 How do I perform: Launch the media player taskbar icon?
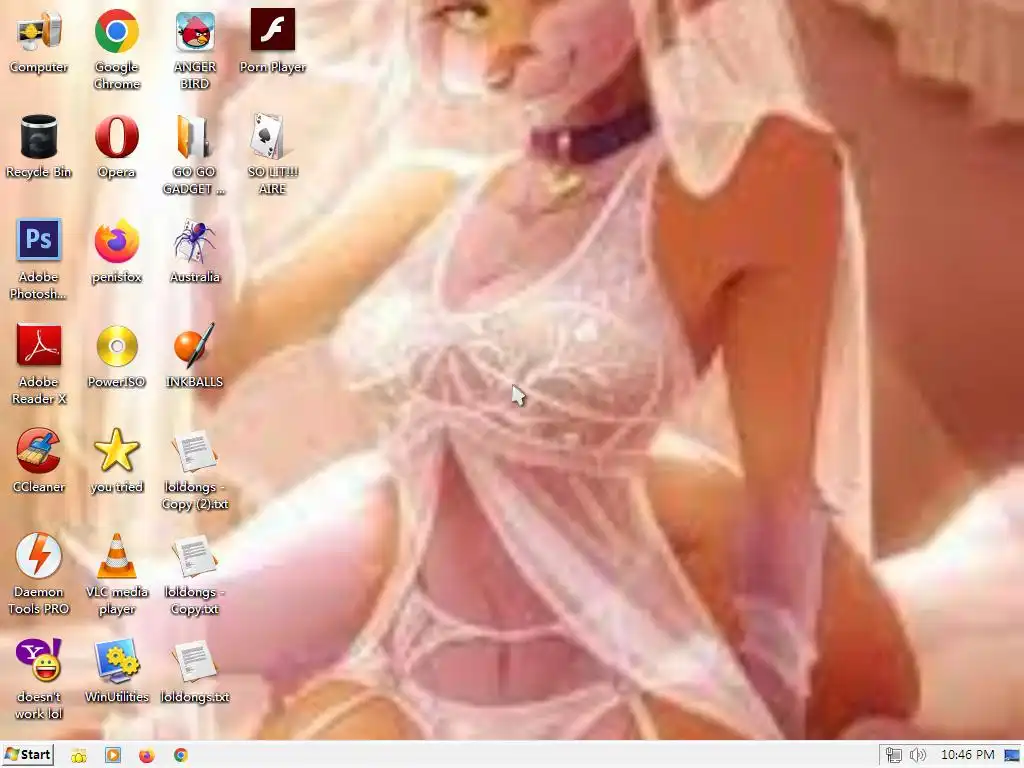point(113,756)
